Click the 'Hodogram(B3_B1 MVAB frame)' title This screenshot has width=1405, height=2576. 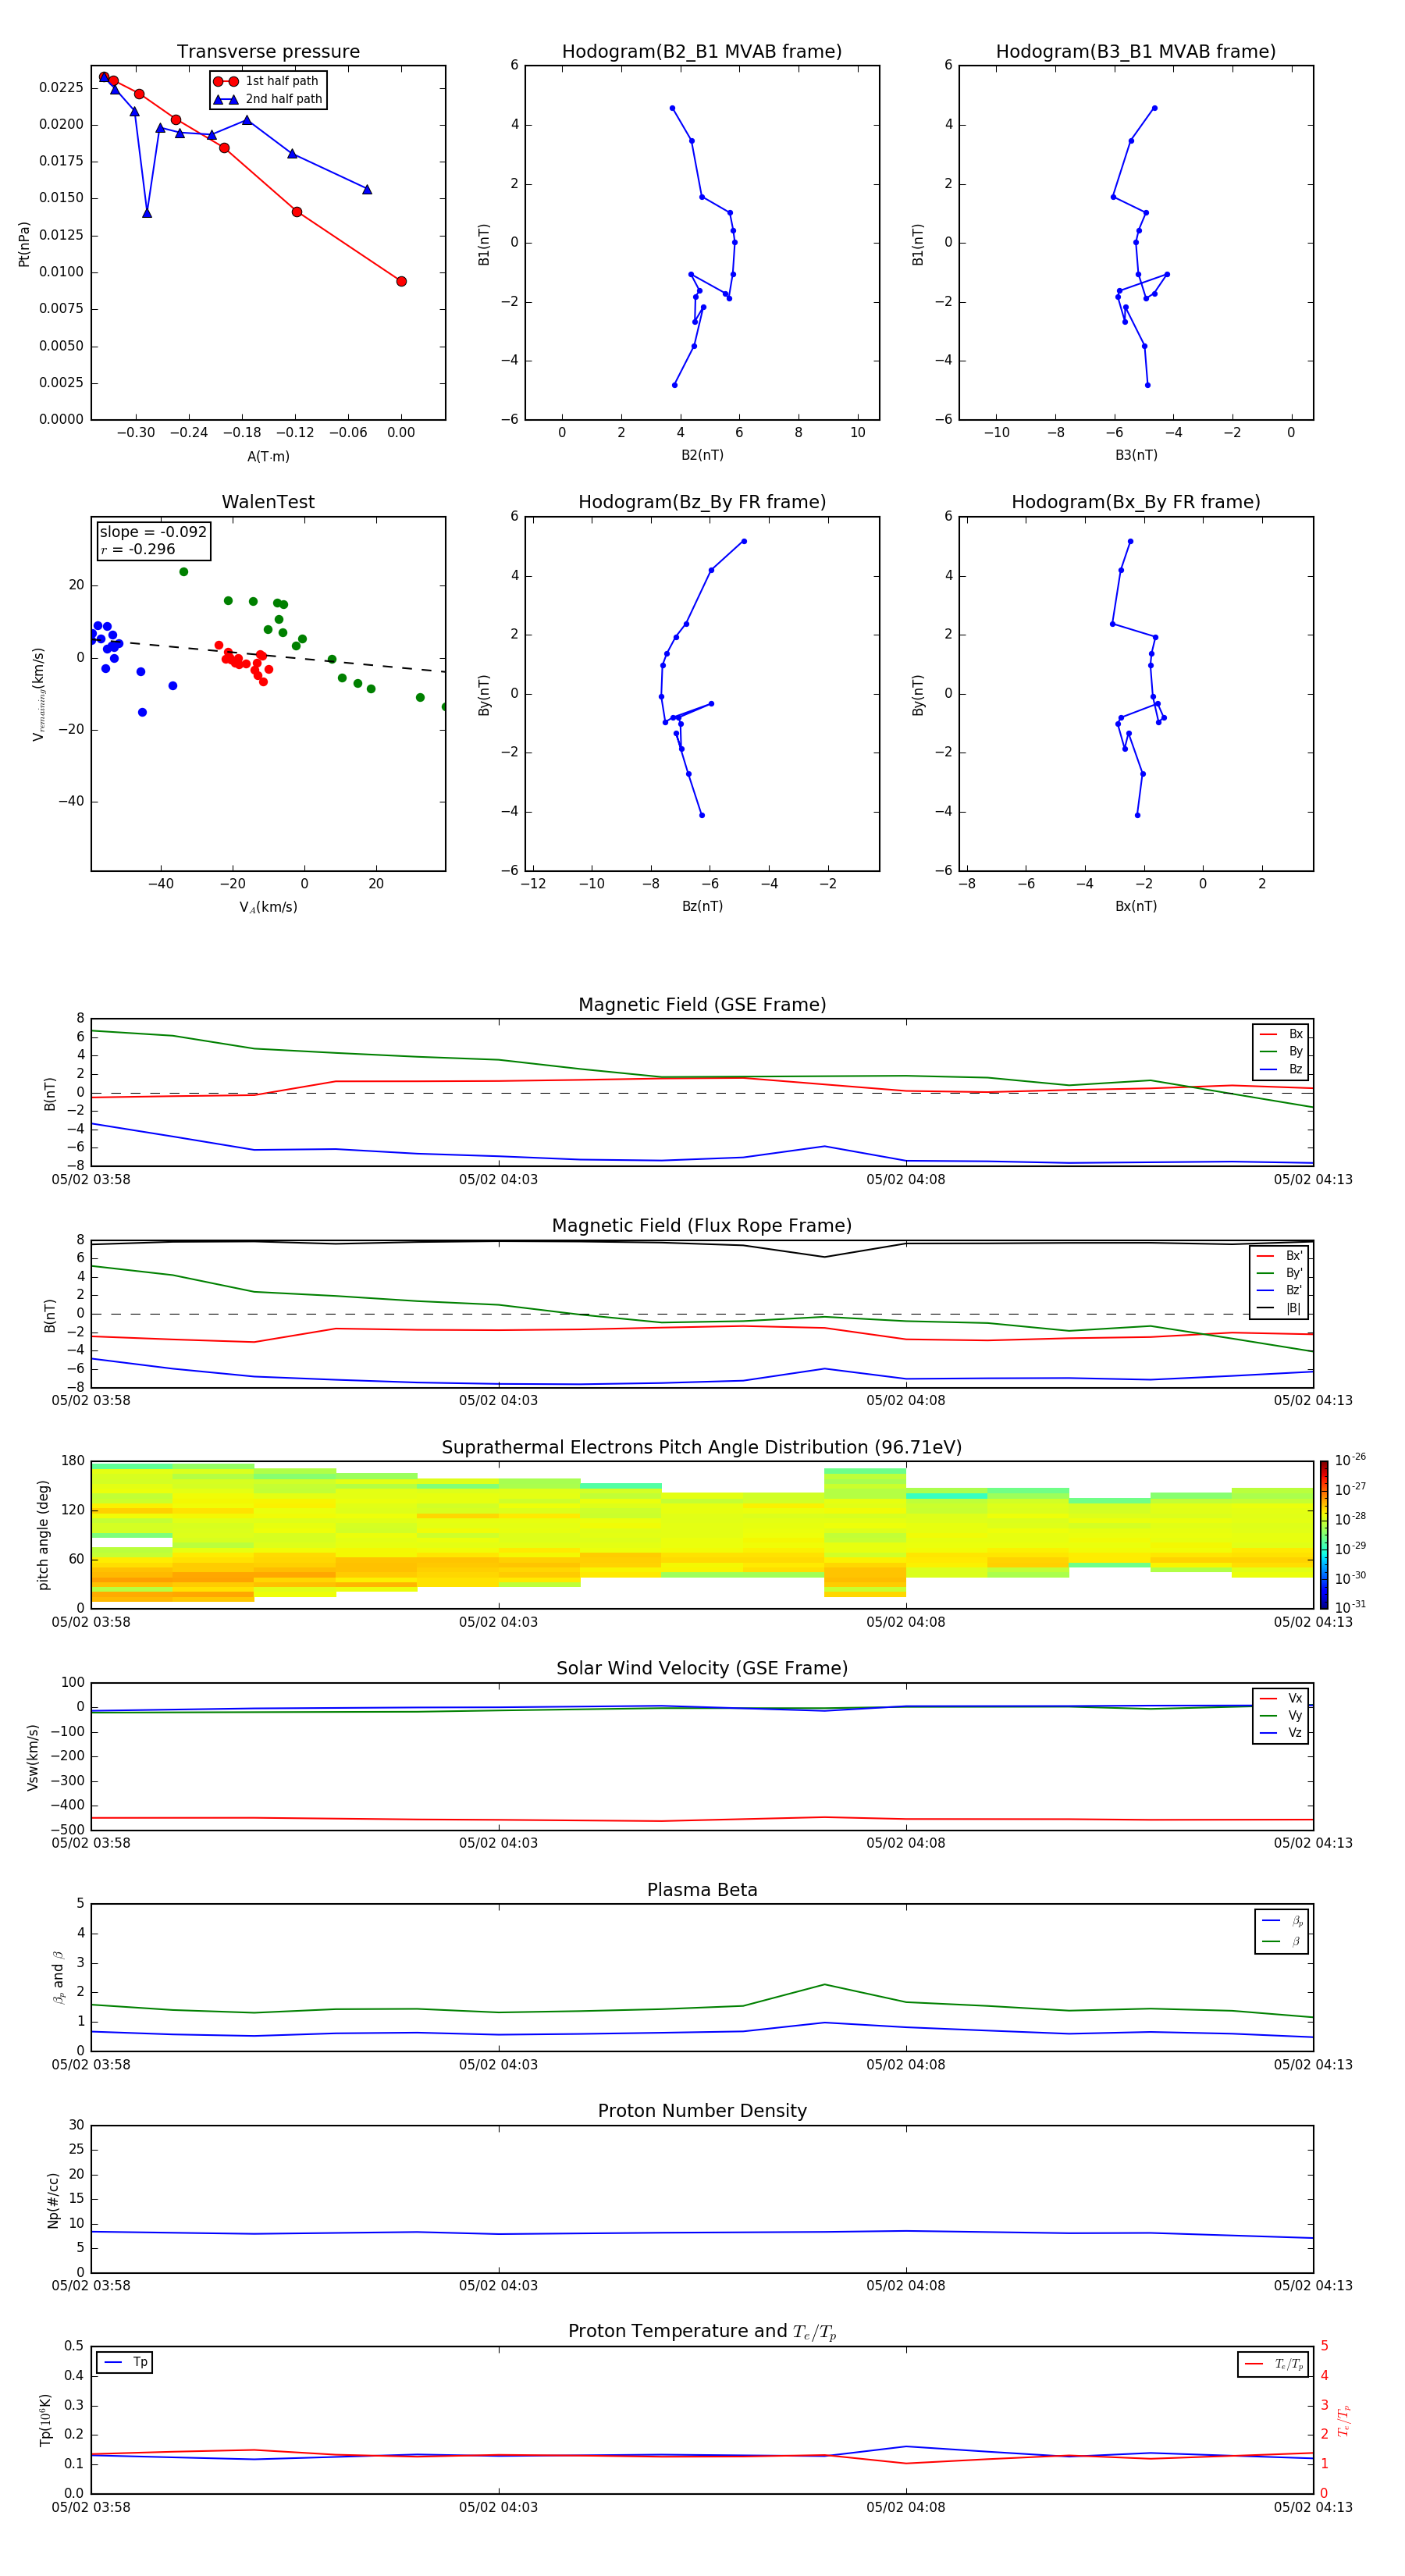pos(1136,52)
